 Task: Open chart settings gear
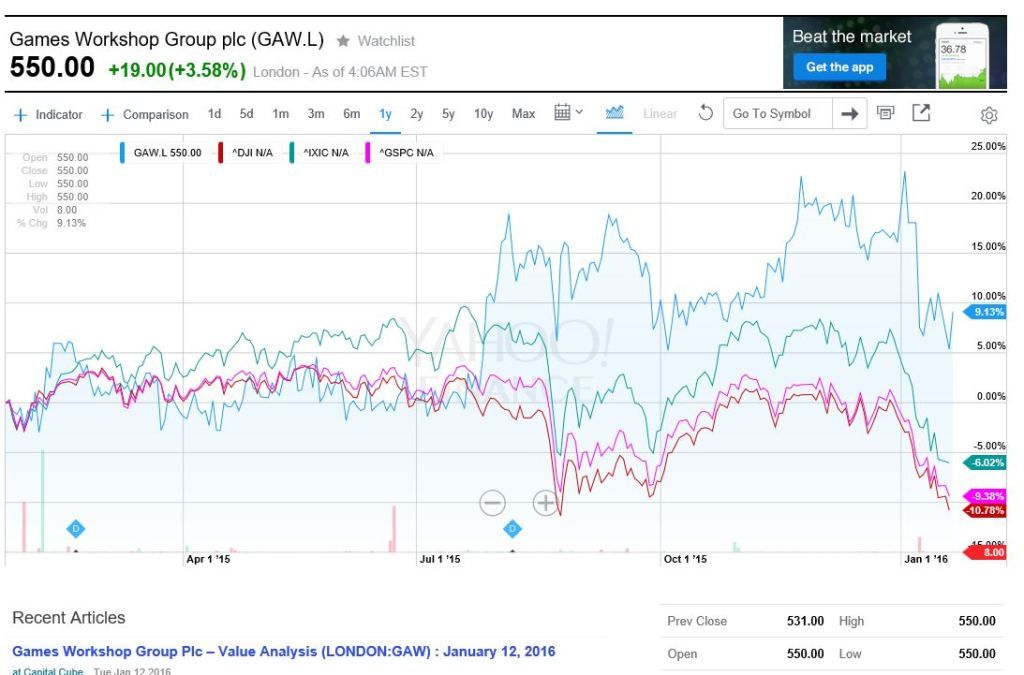coord(989,115)
